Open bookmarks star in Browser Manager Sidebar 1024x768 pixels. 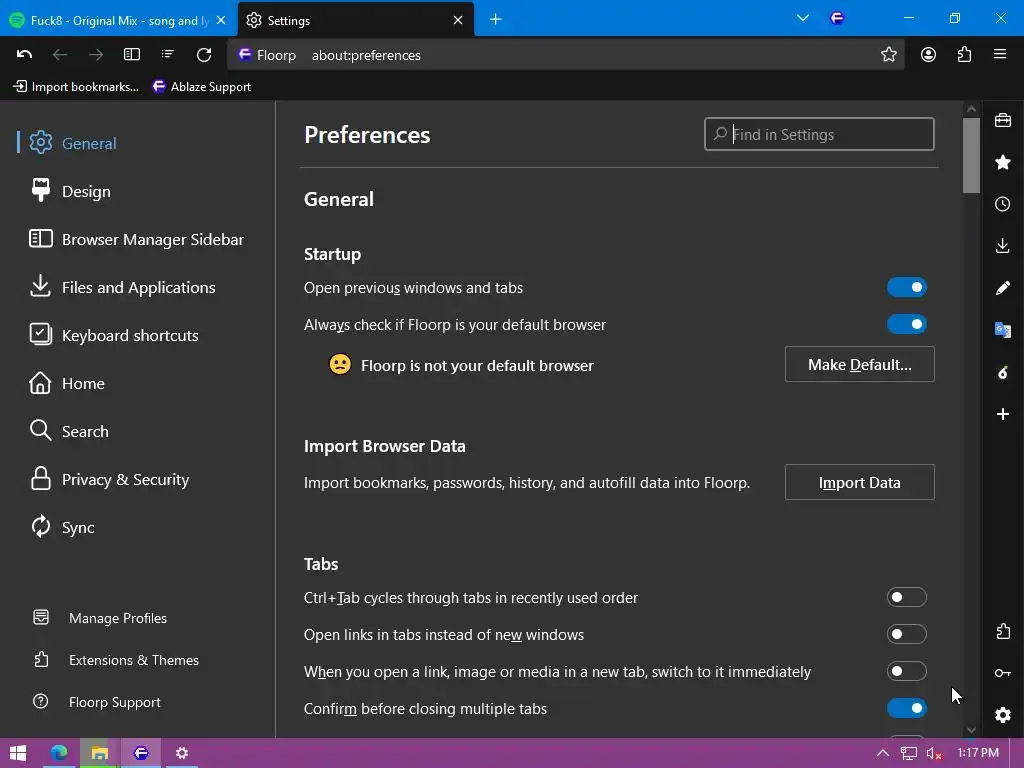click(x=1002, y=162)
